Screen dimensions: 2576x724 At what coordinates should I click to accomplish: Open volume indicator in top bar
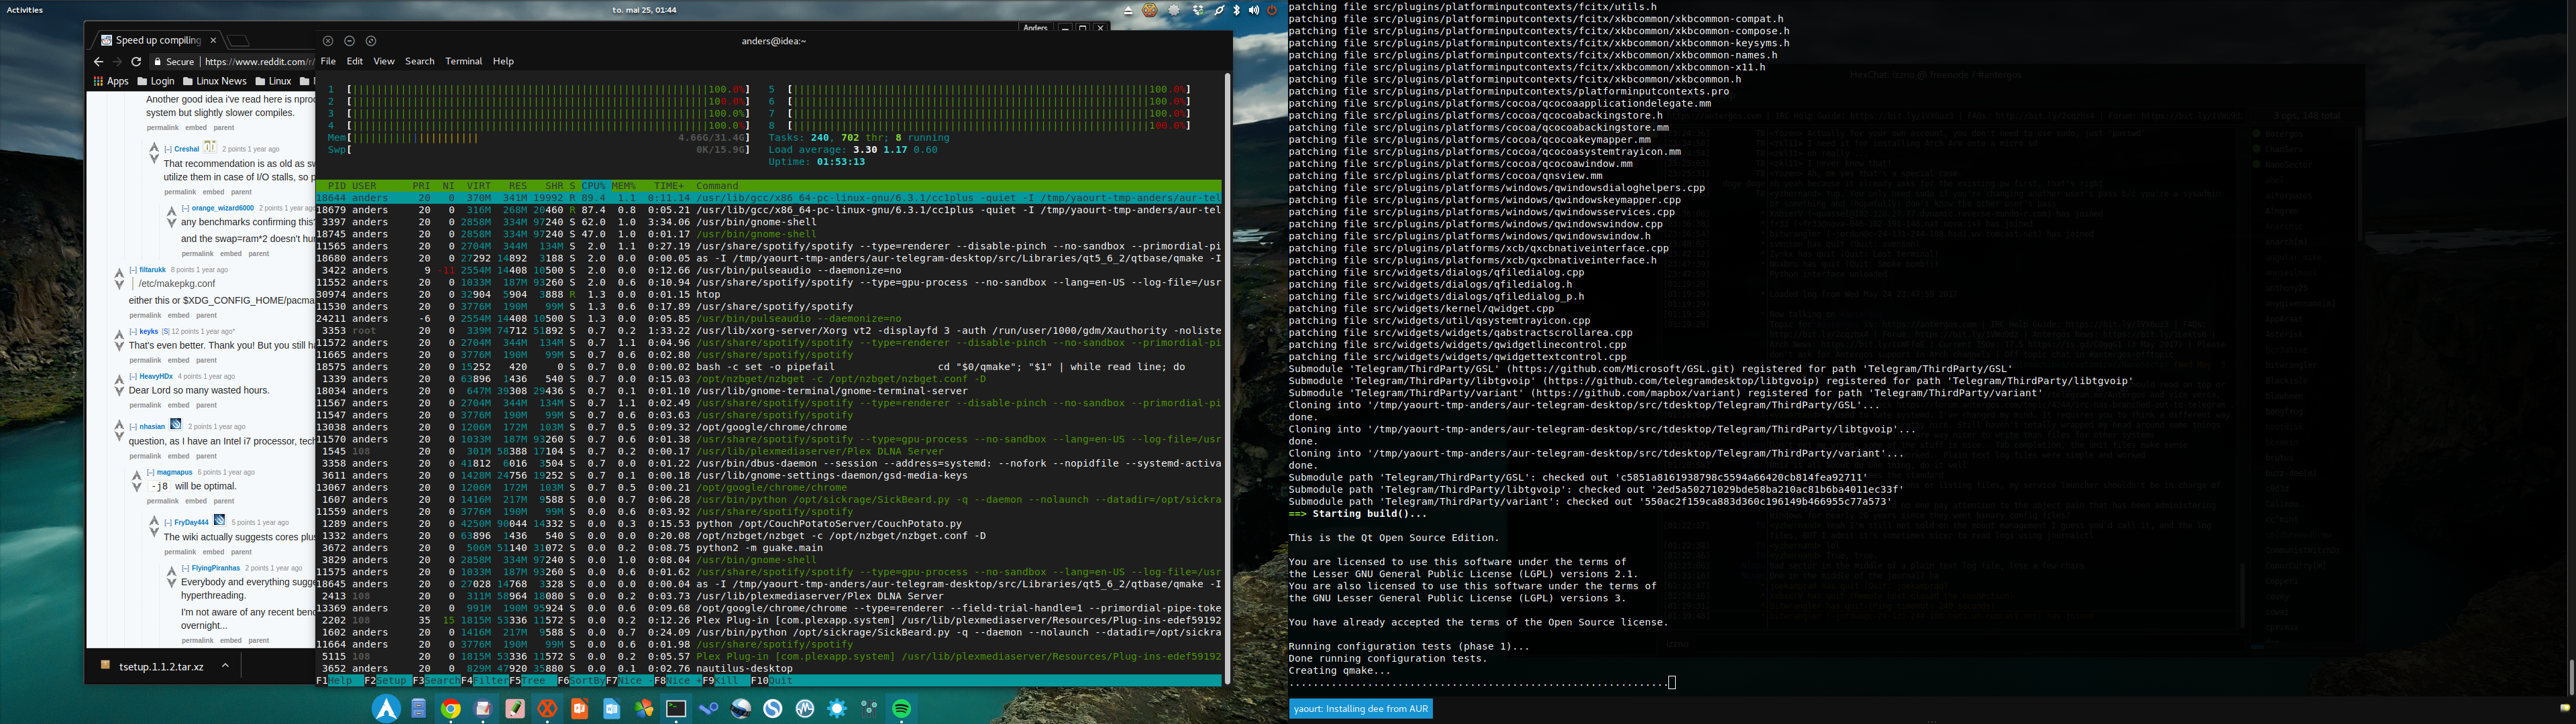tap(1255, 10)
